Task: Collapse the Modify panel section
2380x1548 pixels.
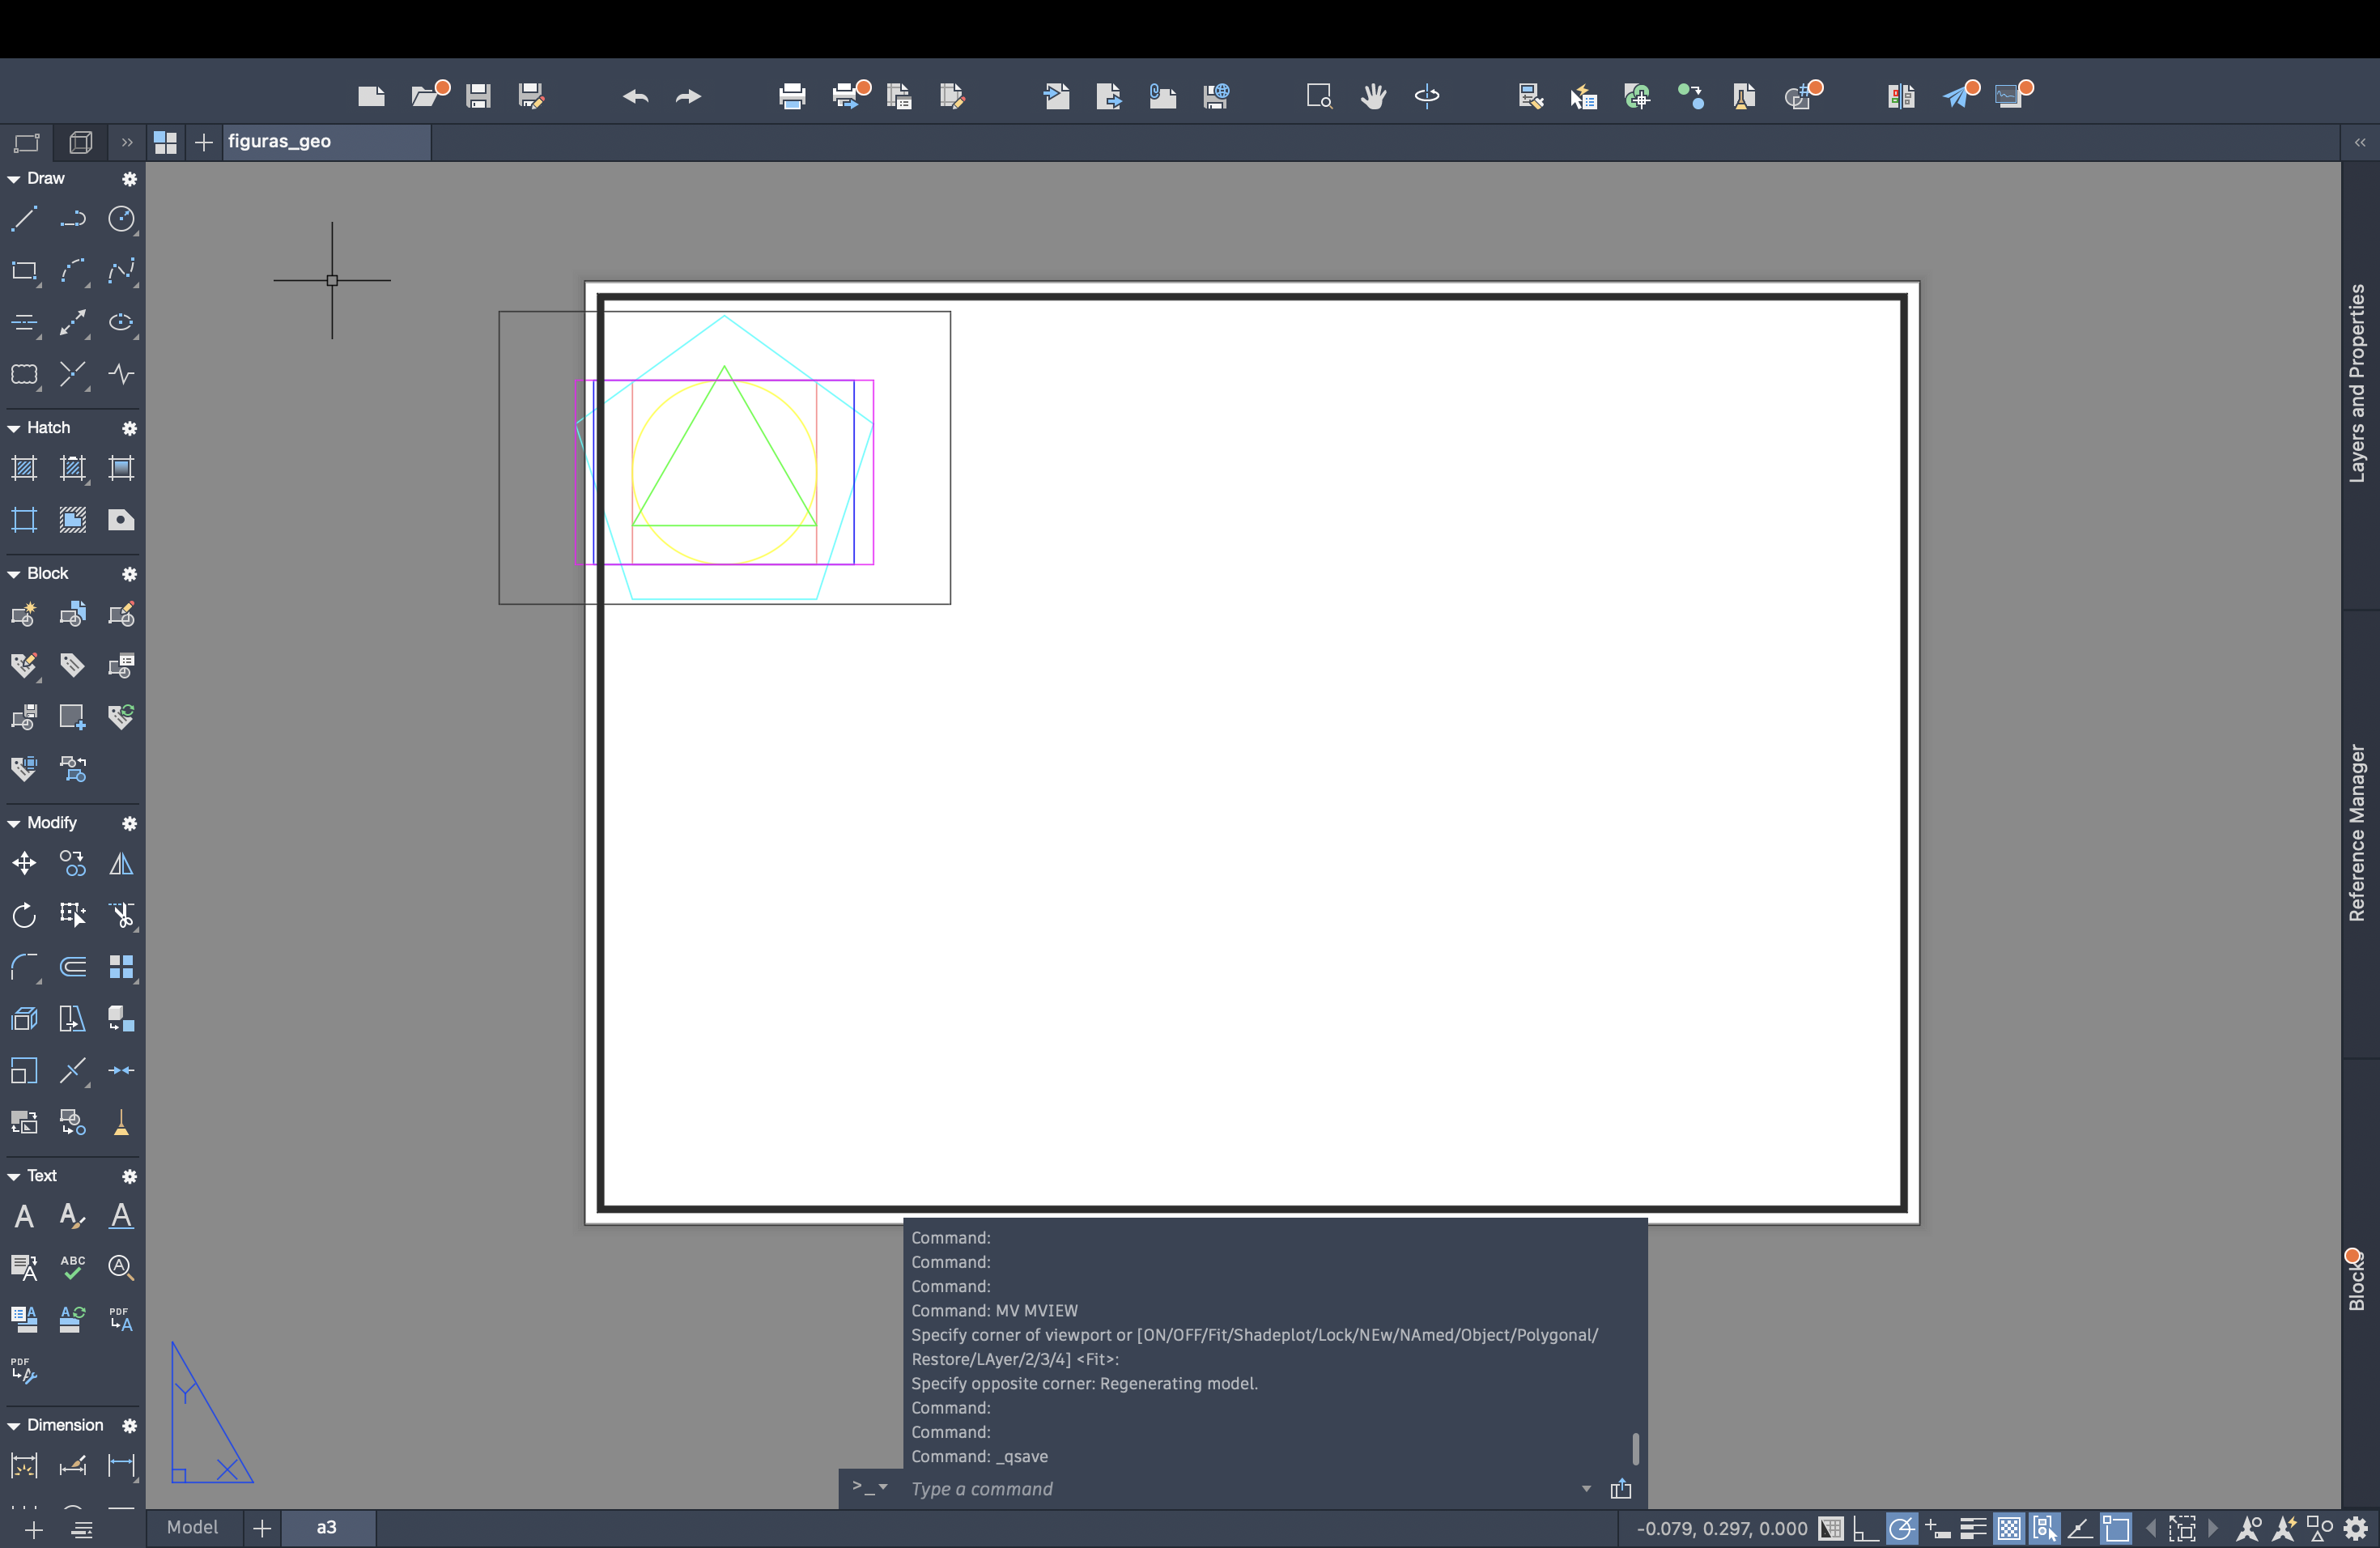Action: (x=14, y=823)
